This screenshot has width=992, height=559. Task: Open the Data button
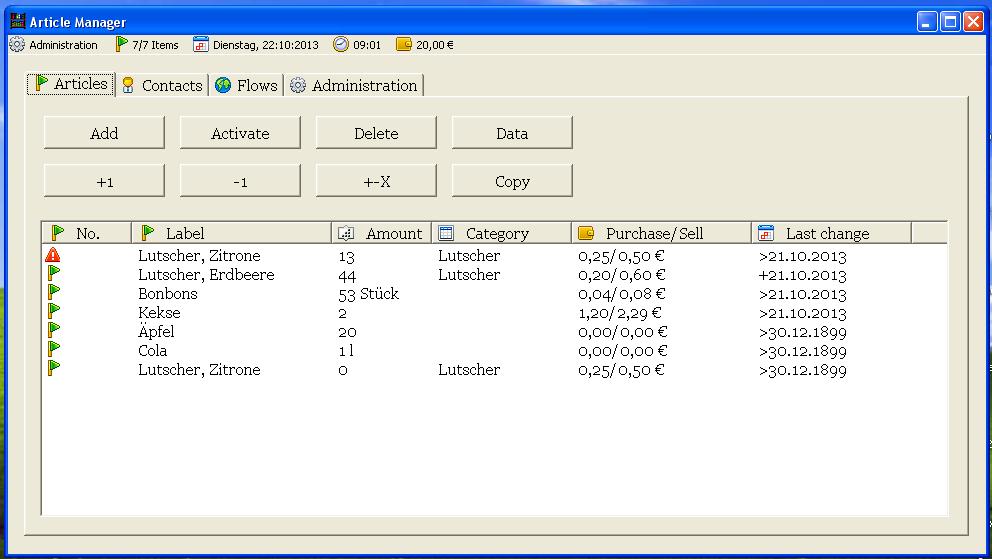512,133
